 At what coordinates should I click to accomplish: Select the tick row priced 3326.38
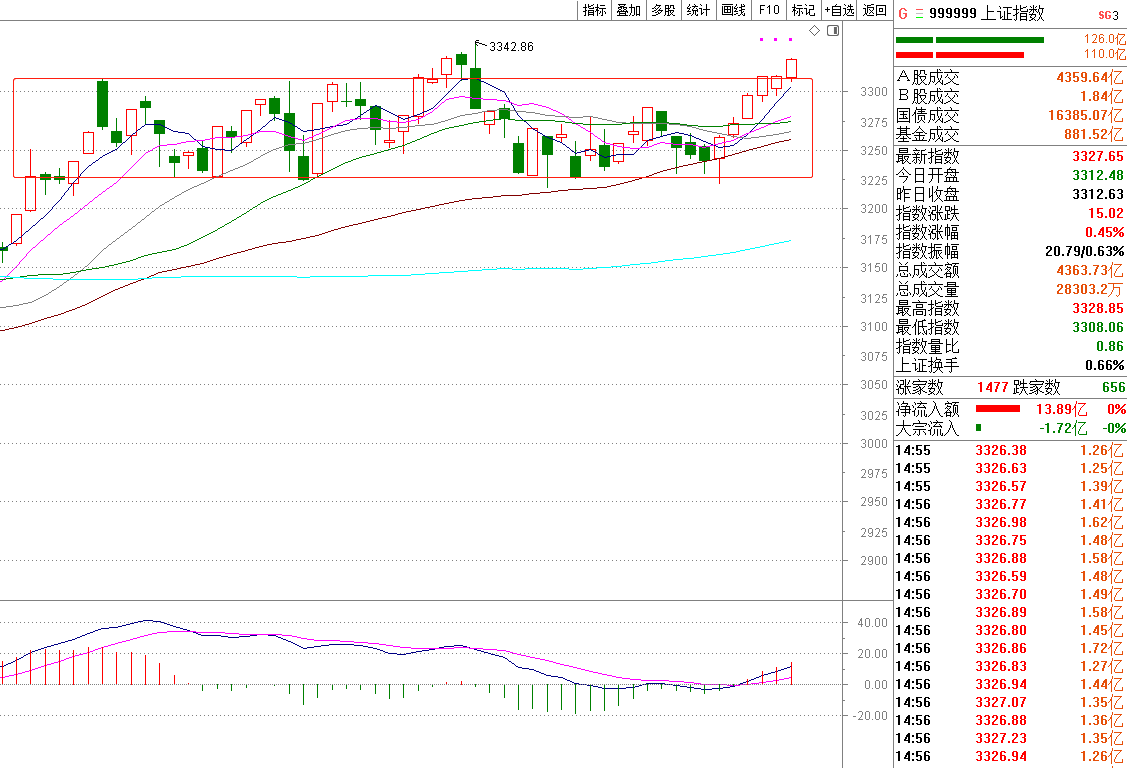pyautogui.click(x=1010, y=450)
